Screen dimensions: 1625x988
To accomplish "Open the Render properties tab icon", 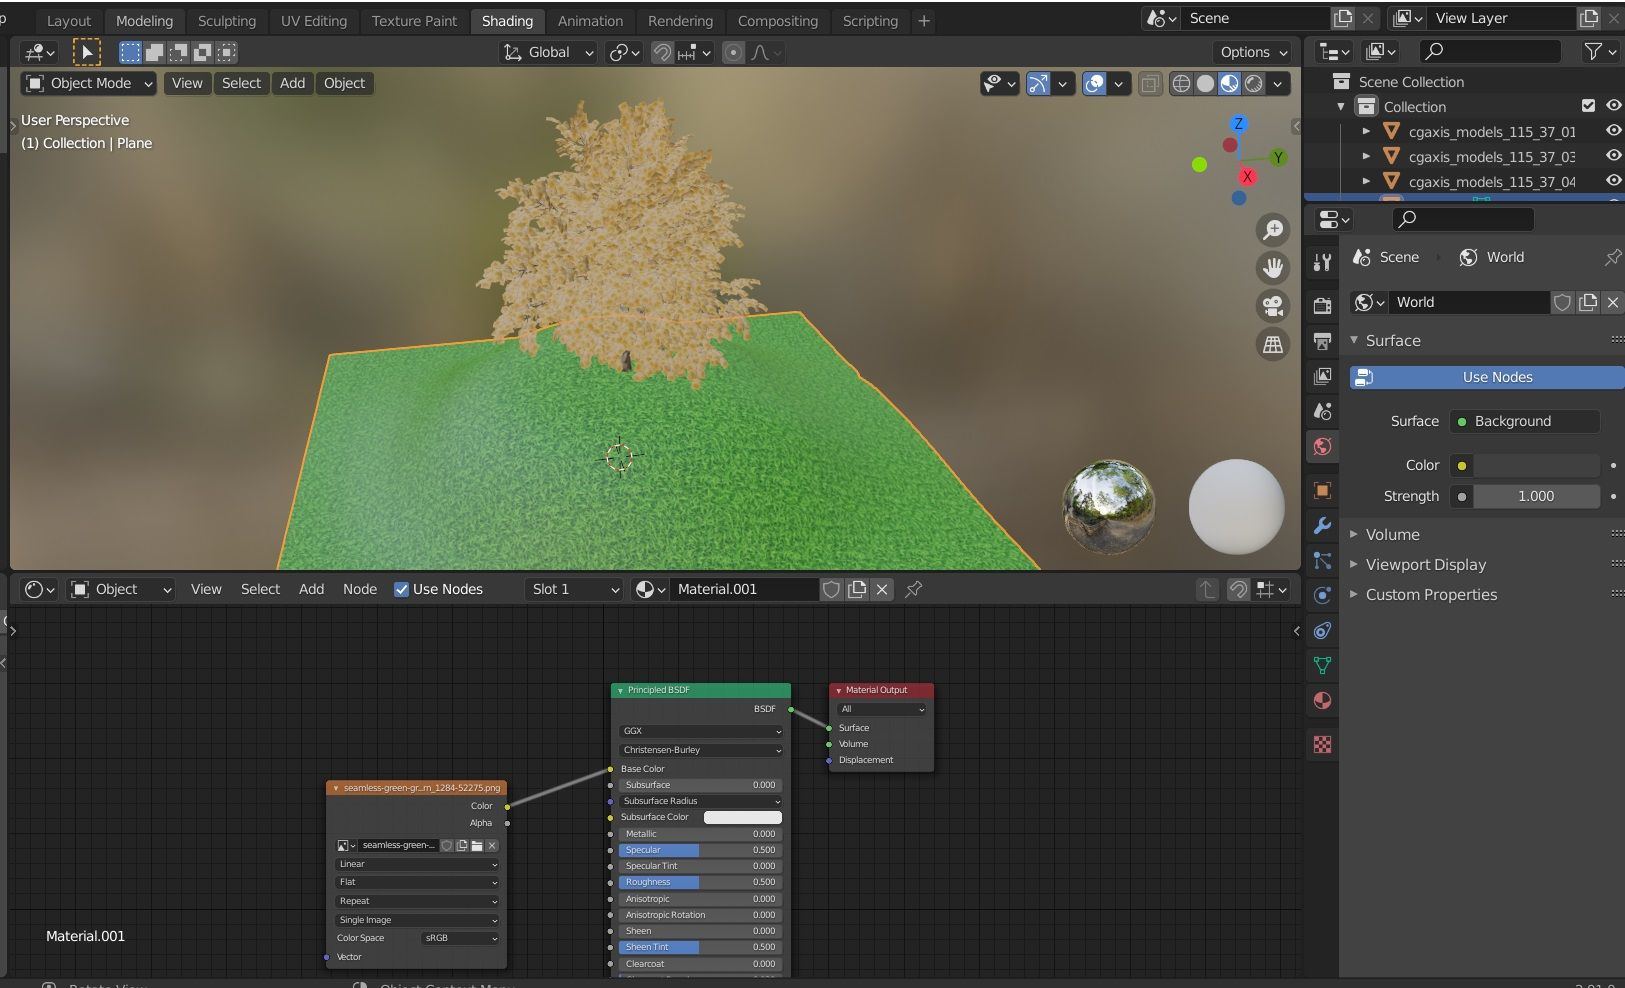I will tap(1322, 306).
